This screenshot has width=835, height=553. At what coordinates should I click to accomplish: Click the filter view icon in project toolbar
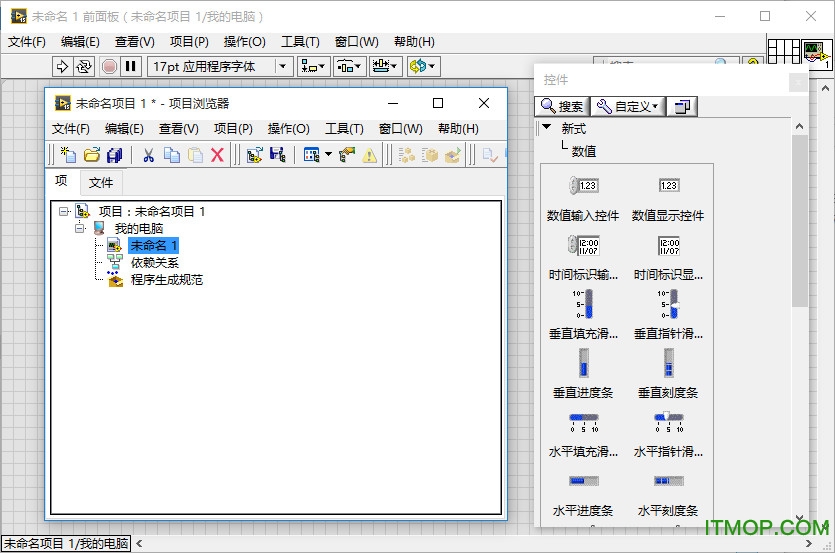pyautogui.click(x=312, y=155)
